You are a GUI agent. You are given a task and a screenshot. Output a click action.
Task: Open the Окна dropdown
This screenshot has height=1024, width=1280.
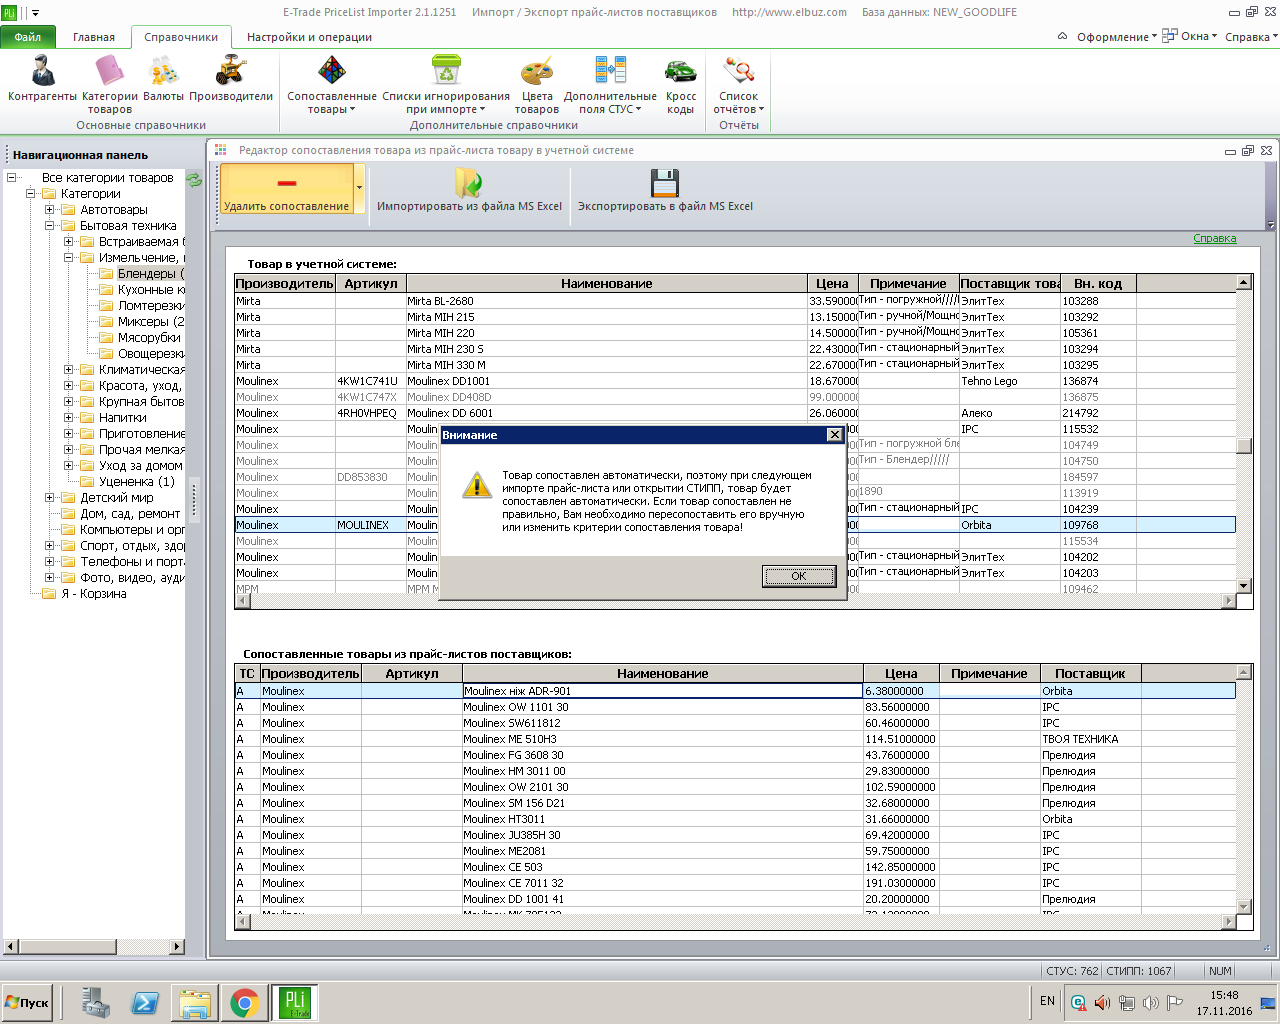tap(1190, 37)
